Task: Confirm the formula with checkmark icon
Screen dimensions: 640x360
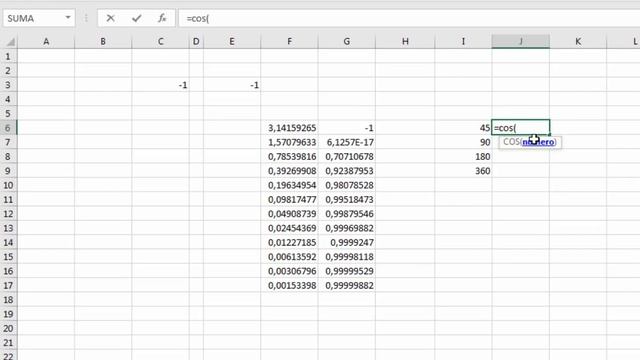Action: (x=137, y=18)
